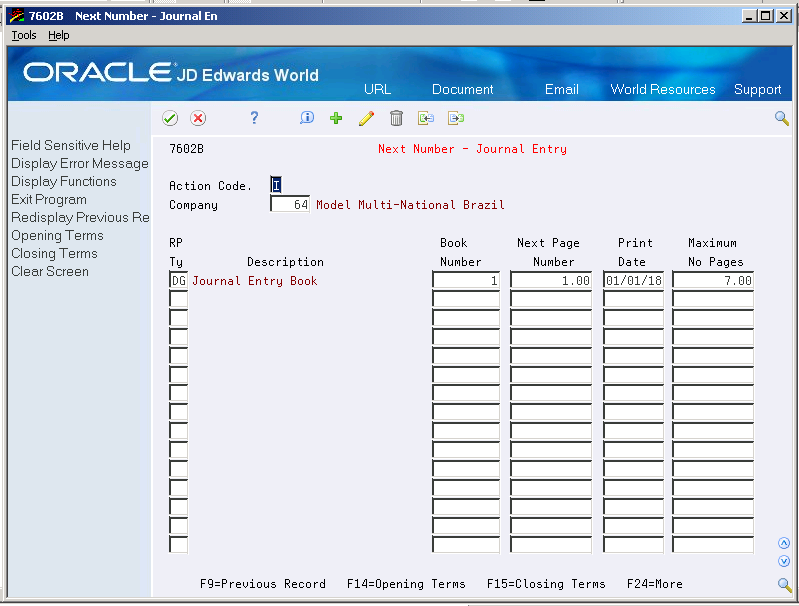
Task: Click the trash can Delete icon
Action: click(396, 118)
